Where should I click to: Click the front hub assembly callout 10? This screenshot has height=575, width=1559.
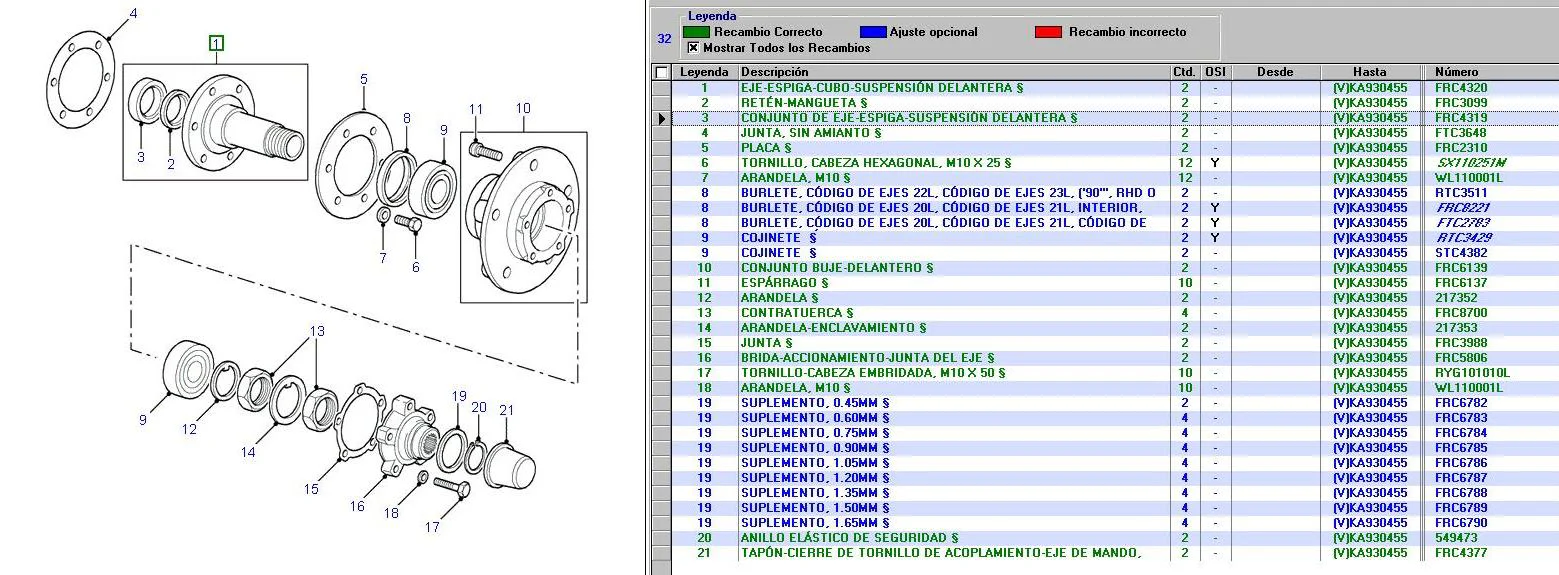coord(523,108)
